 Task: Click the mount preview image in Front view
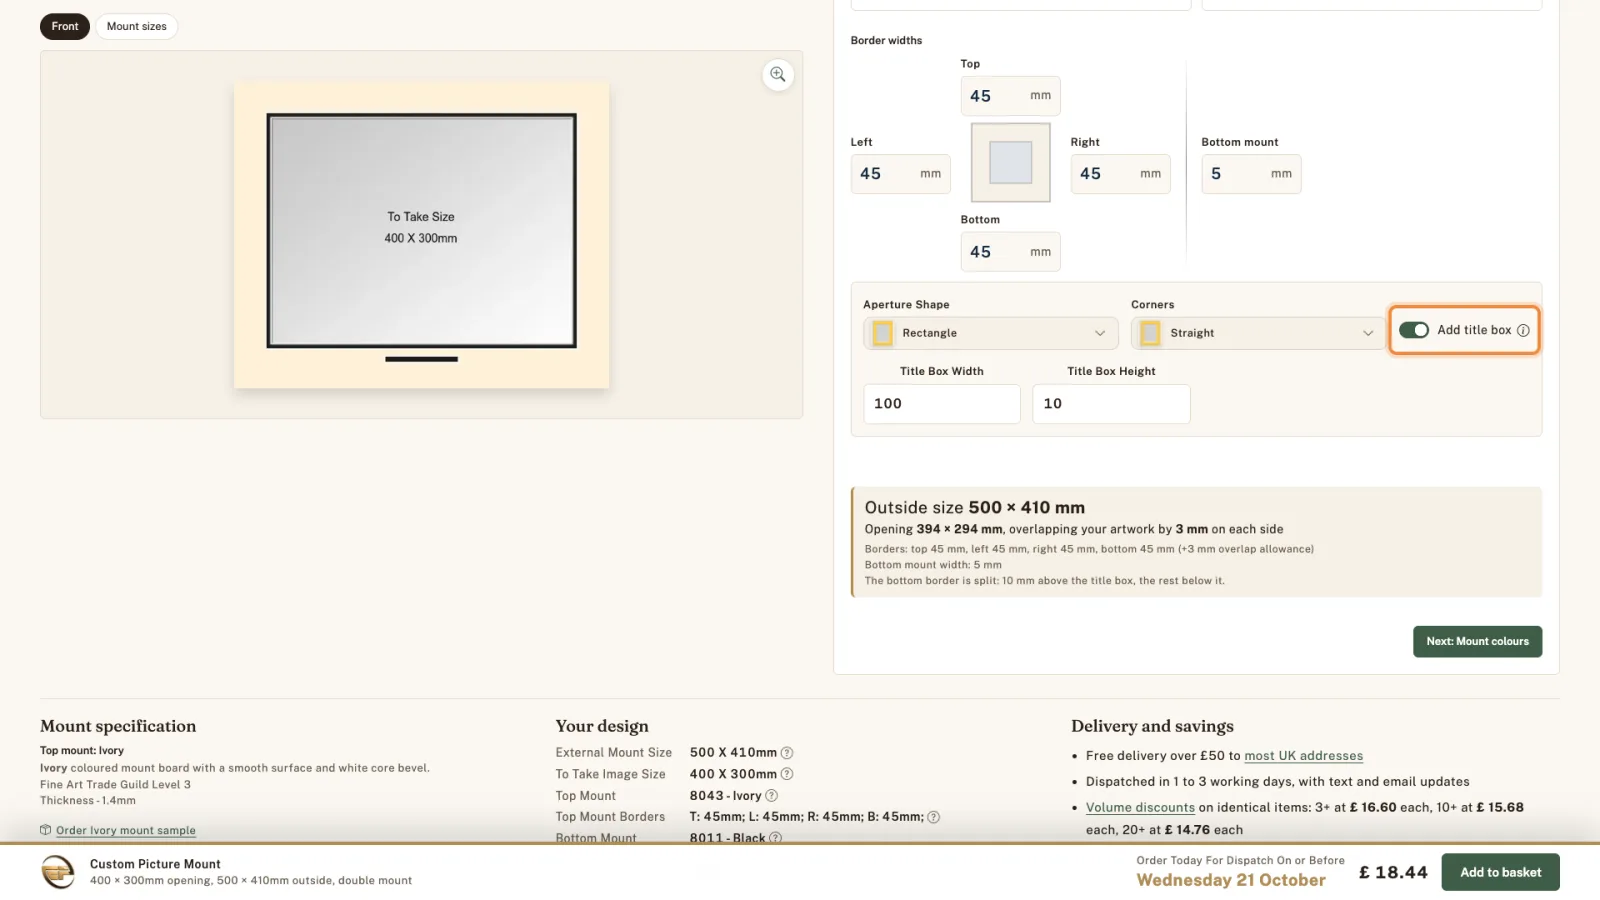(x=421, y=236)
